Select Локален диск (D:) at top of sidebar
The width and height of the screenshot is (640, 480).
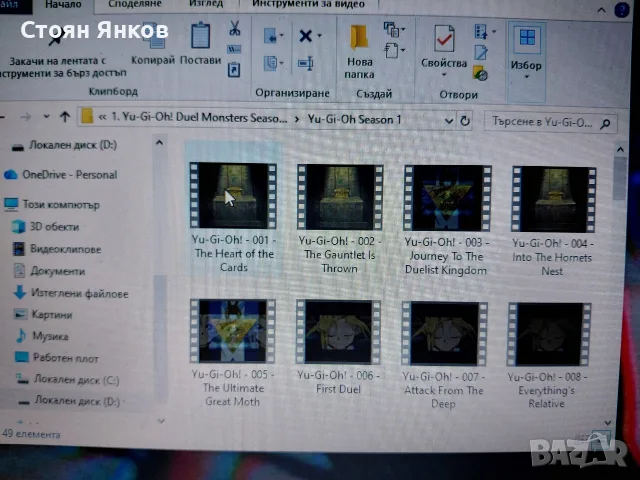pos(65,146)
